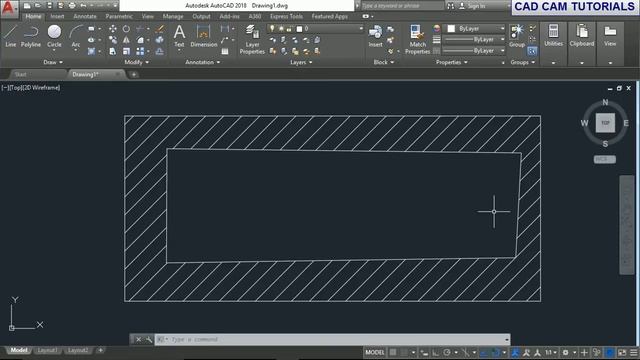Select the Circle tool
The width and height of the screenshot is (640, 360).
(54, 36)
